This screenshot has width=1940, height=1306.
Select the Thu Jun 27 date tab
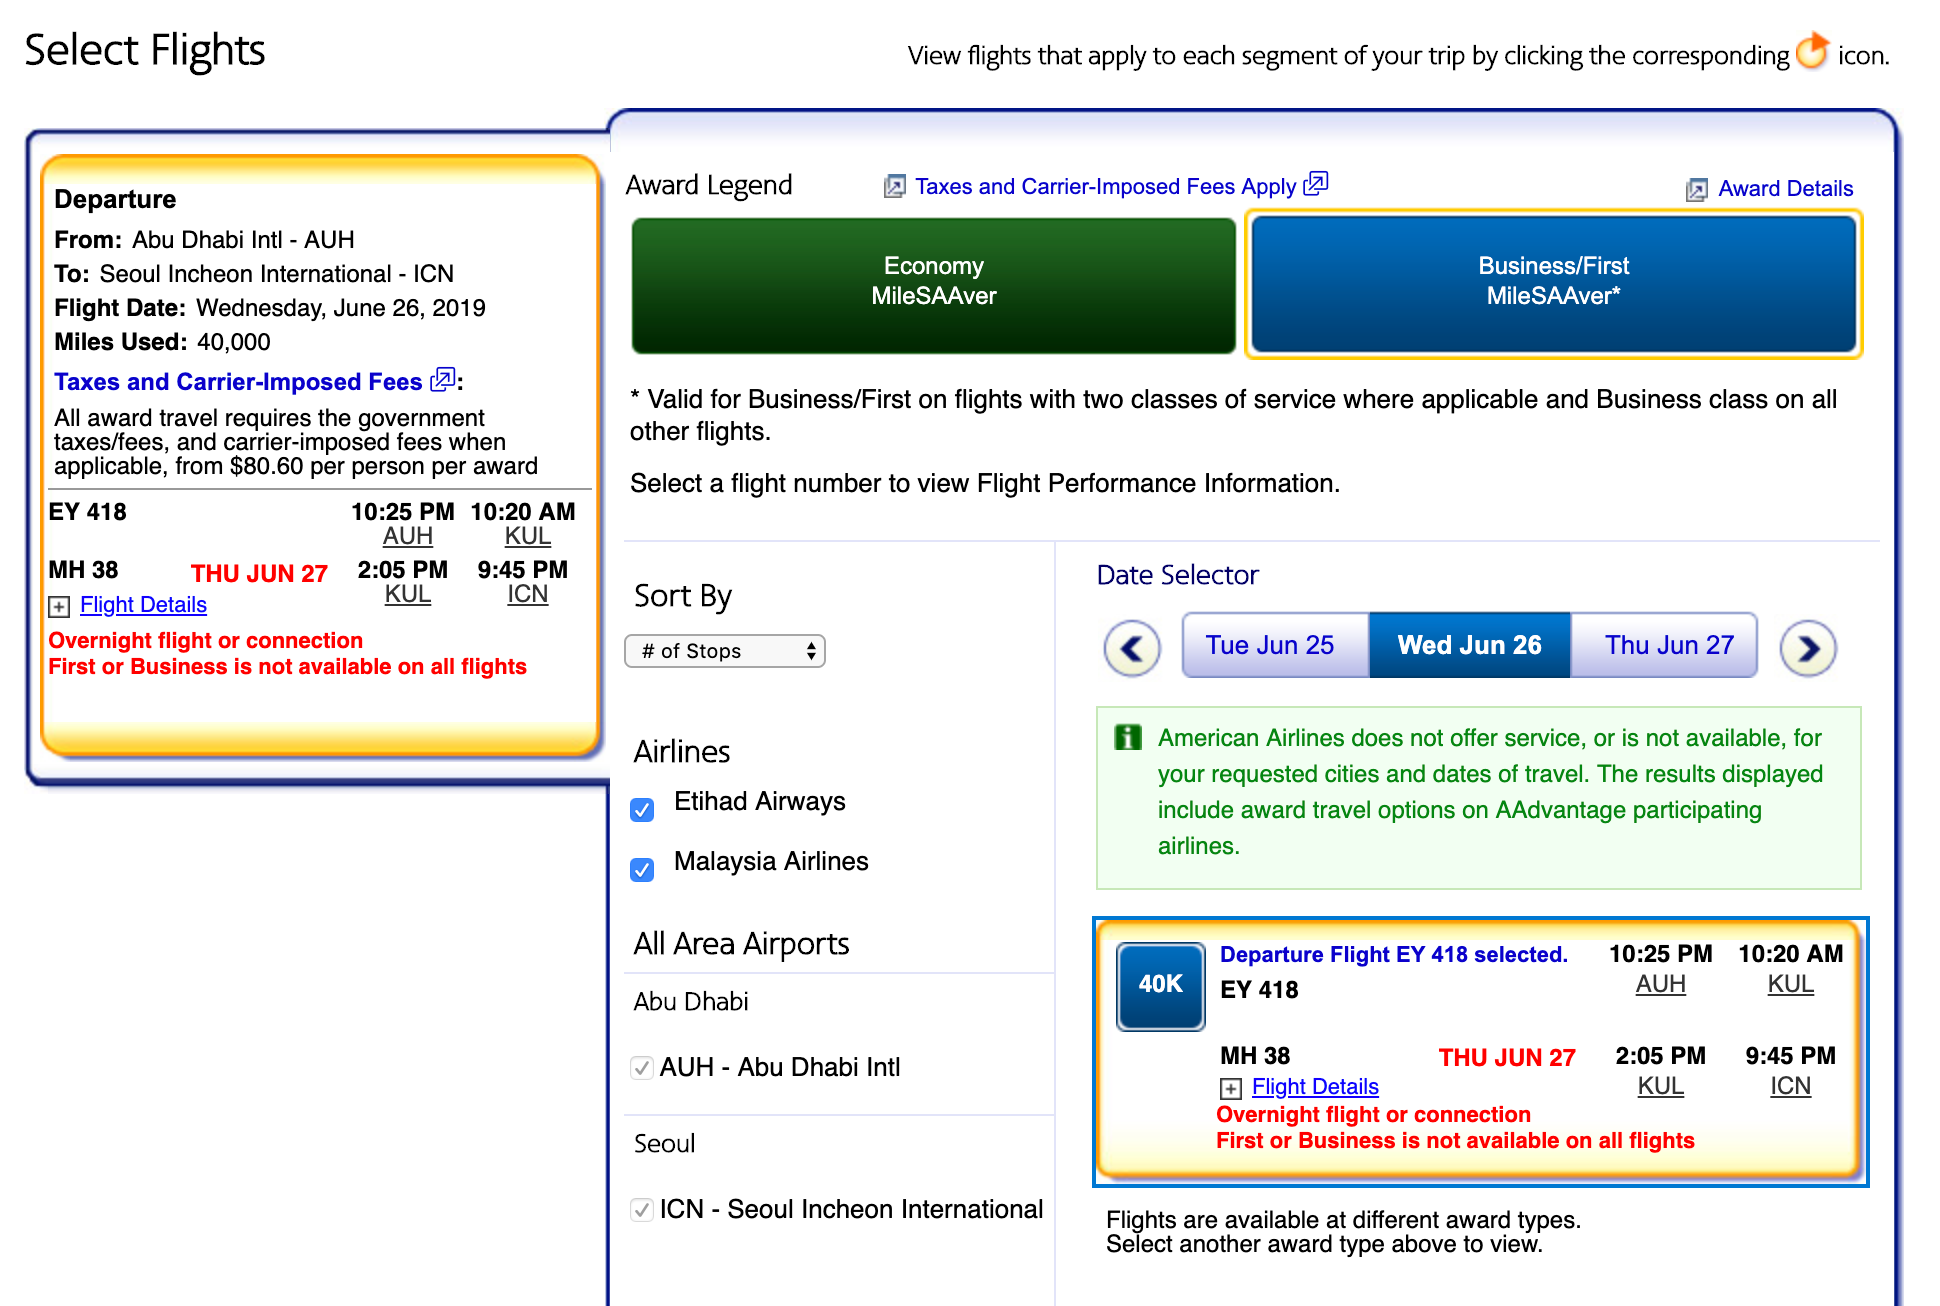coord(1668,645)
